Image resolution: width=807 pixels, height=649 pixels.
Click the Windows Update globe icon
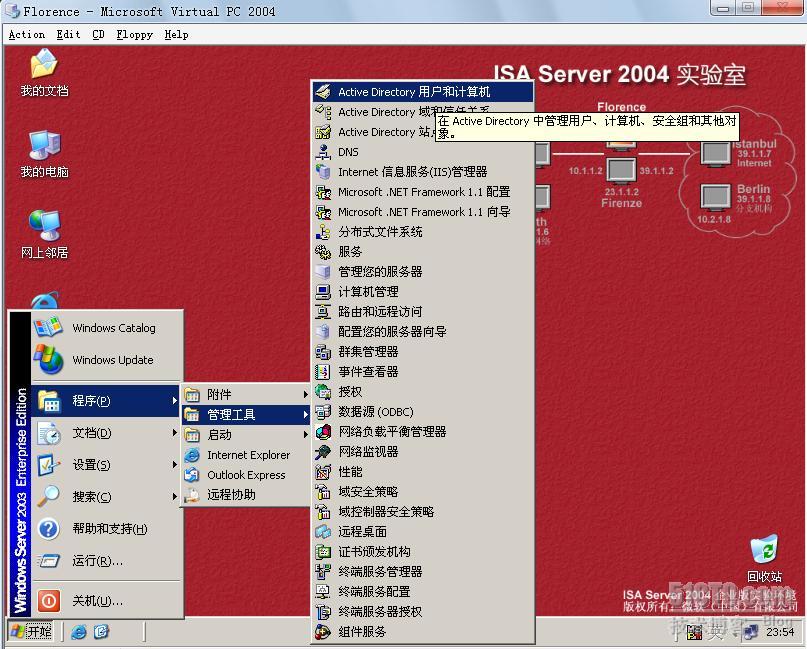click(48, 360)
